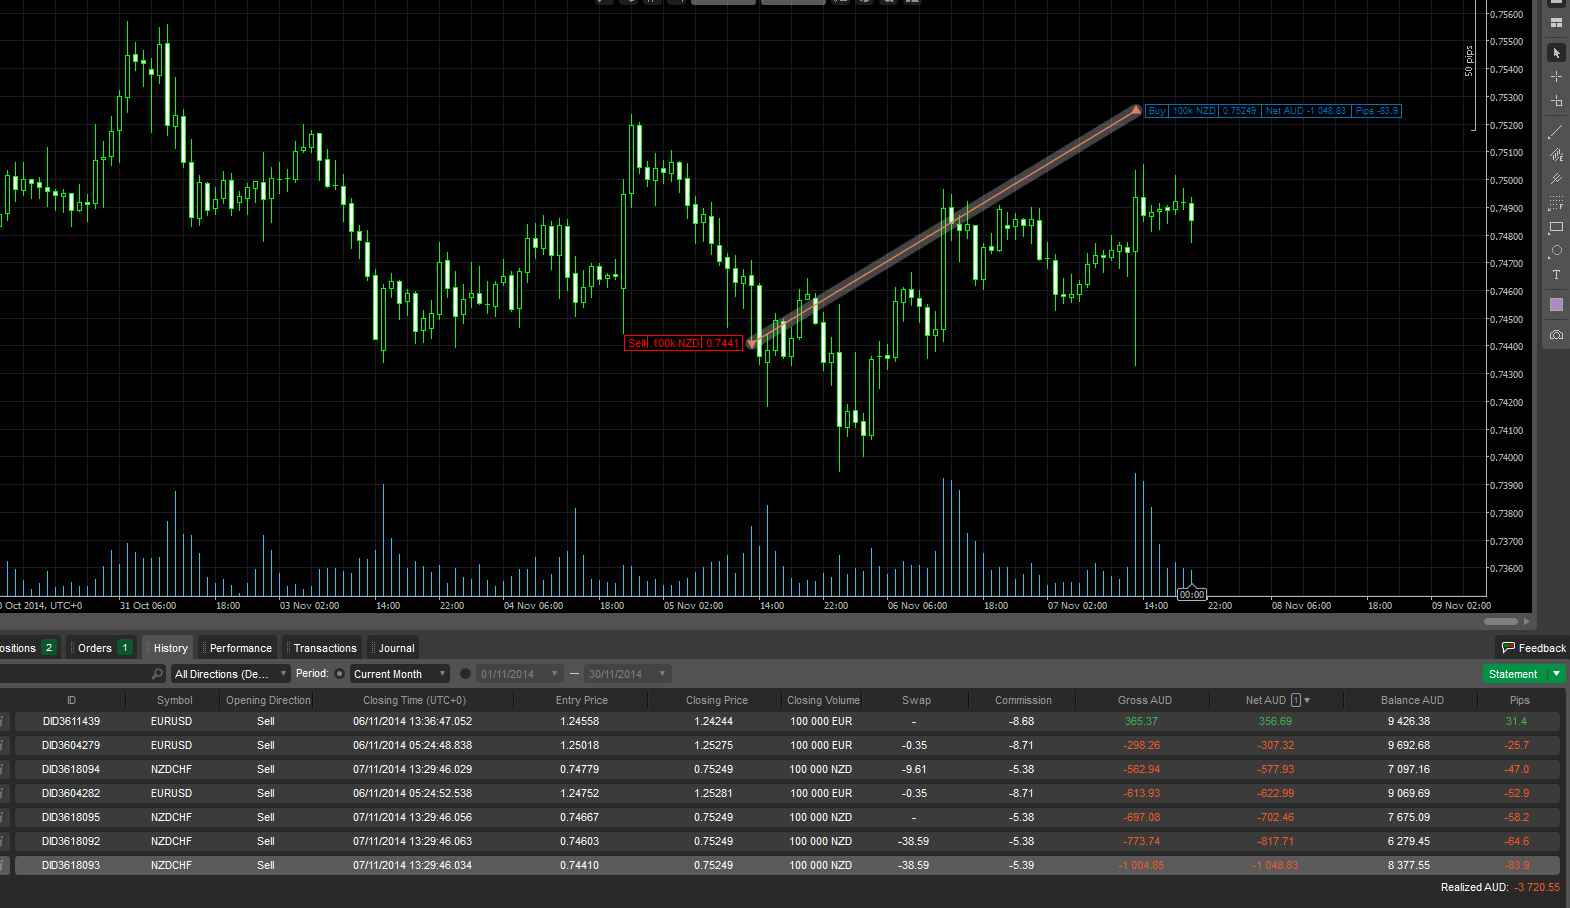Activate the crosshair tool

click(x=1556, y=77)
